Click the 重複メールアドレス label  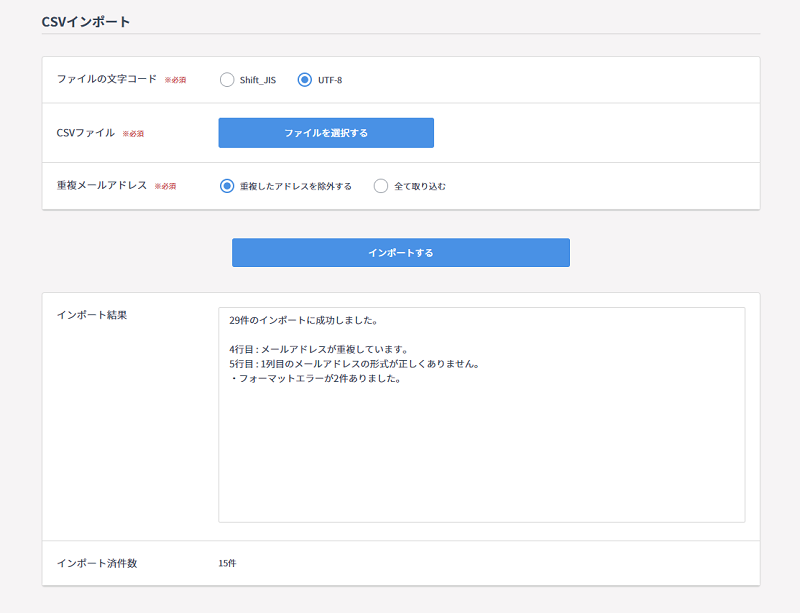pos(102,185)
